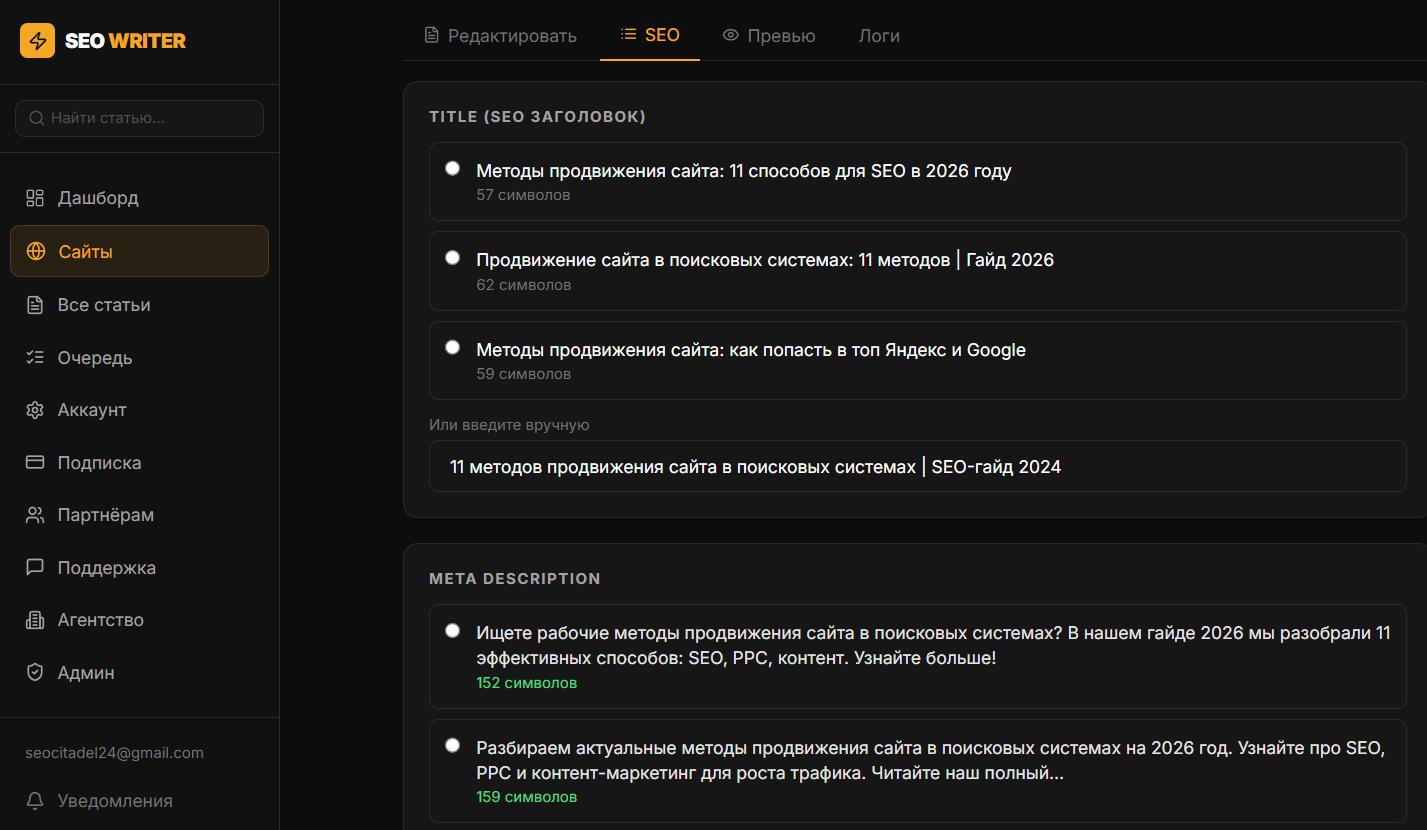Open the Поддержка sidebar item

[x=139, y=567]
